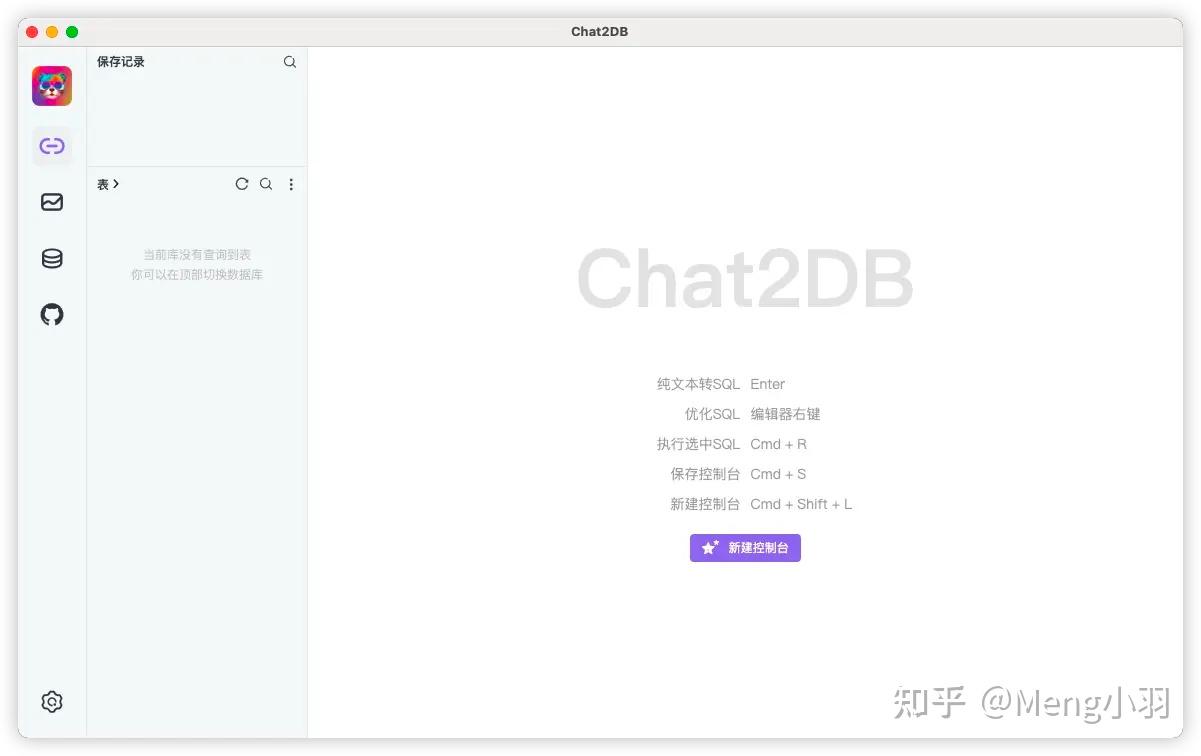Open the three-dot menu in the 表 panel
Viewport: 1201px width, 756px height.
291,184
